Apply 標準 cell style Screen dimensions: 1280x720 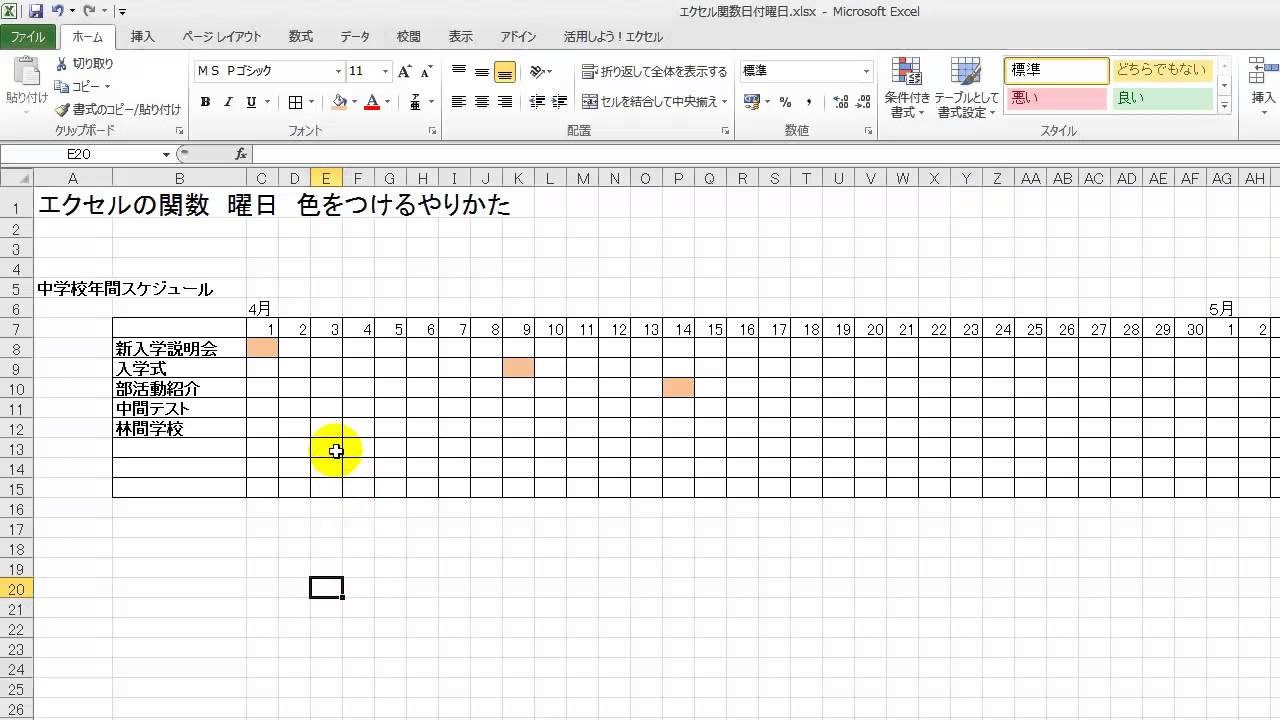[1057, 70]
